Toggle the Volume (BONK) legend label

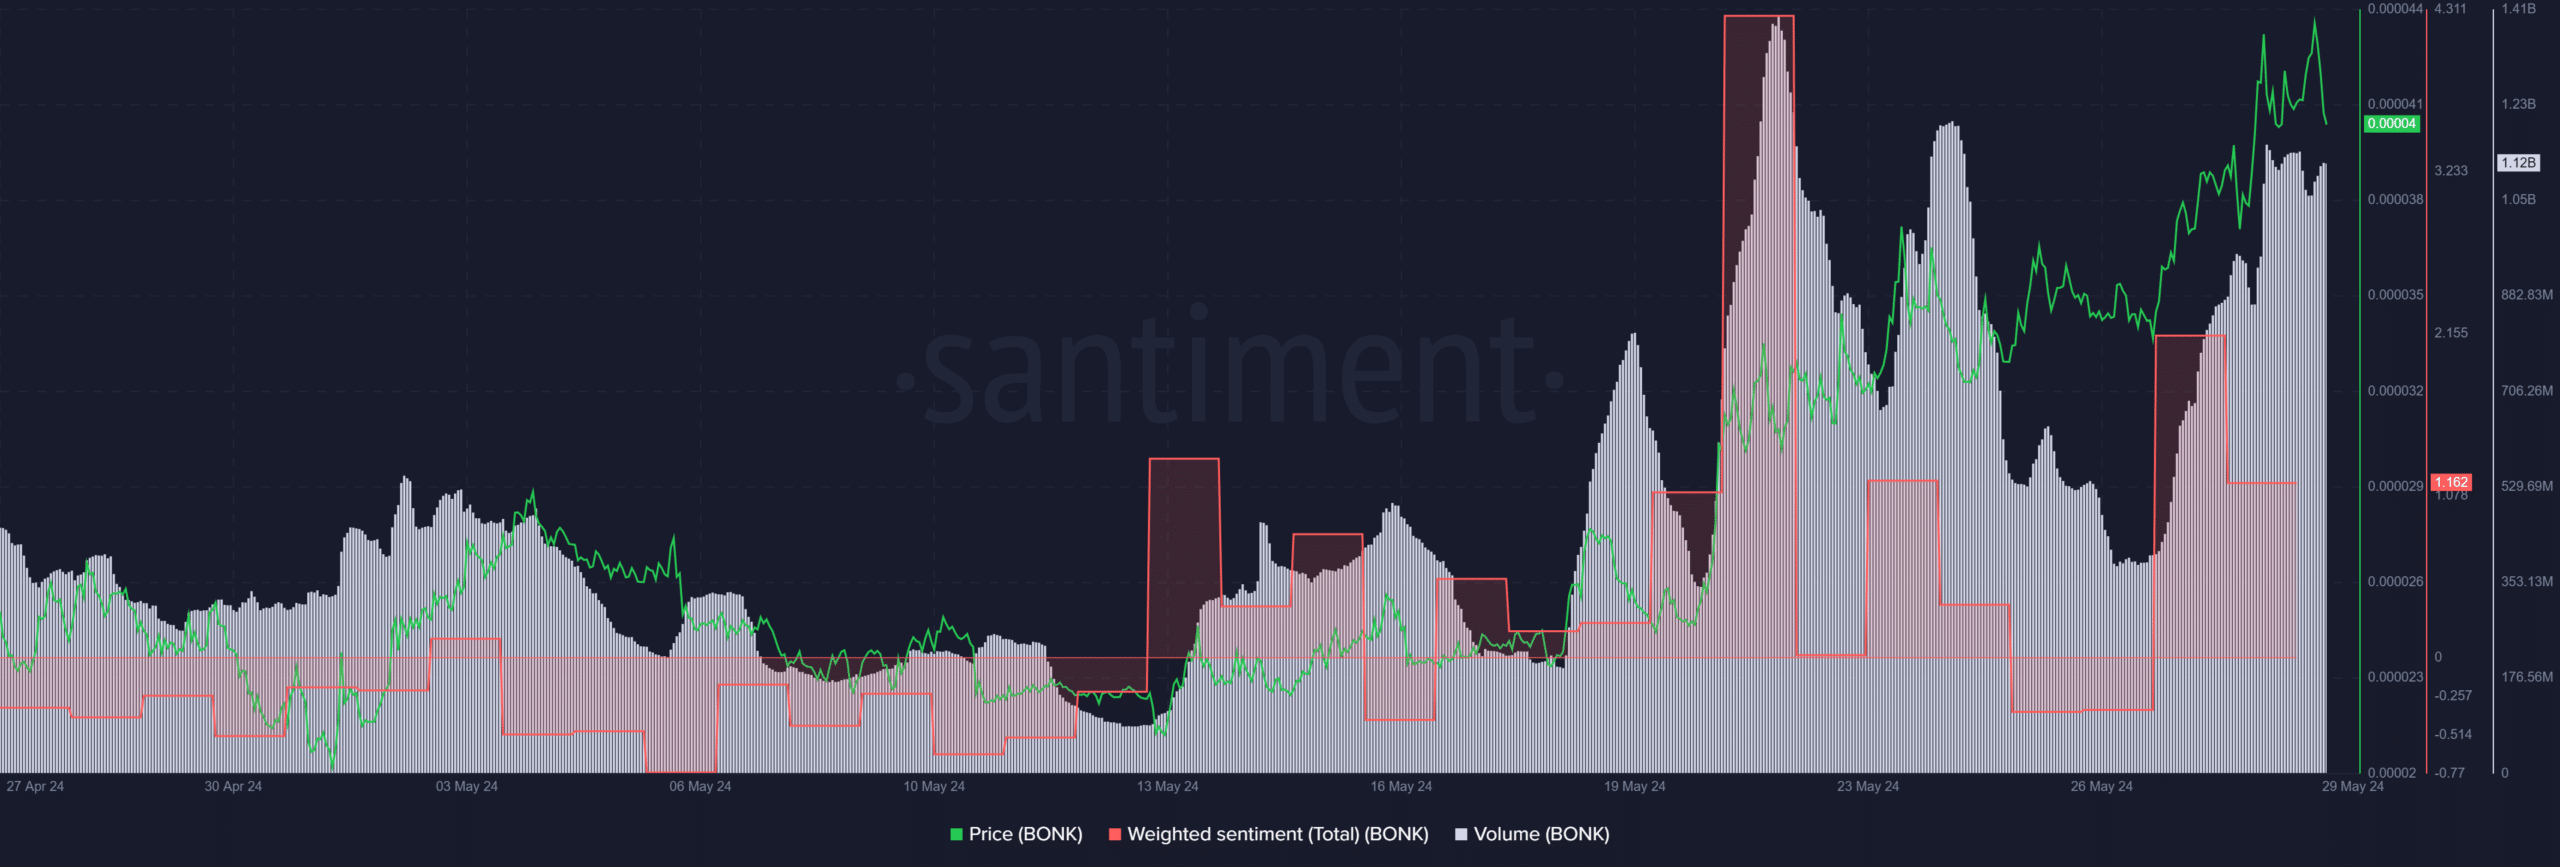1542,834
